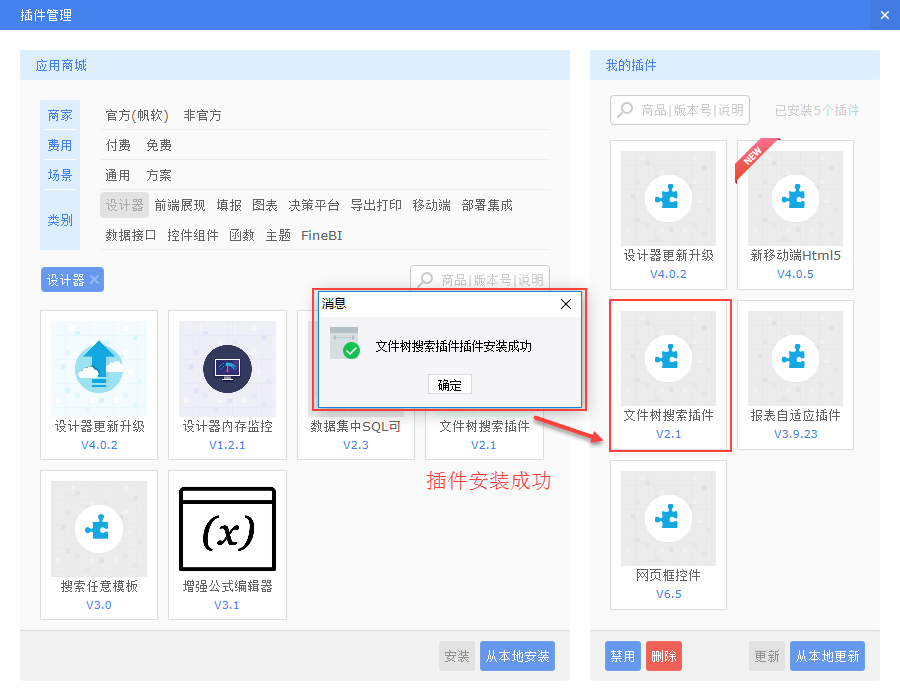This screenshot has height=700, width=900.
Task: Select the 主题 category
Action: click(x=278, y=235)
